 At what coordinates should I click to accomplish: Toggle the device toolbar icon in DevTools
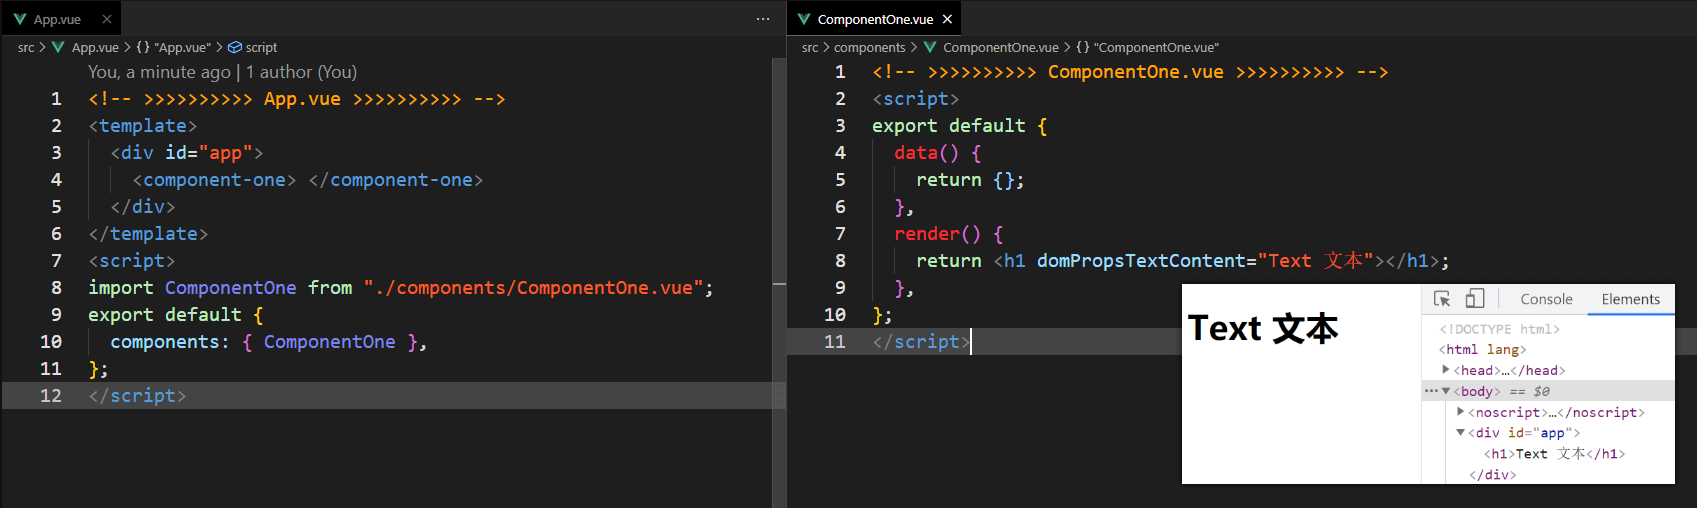click(x=1475, y=299)
